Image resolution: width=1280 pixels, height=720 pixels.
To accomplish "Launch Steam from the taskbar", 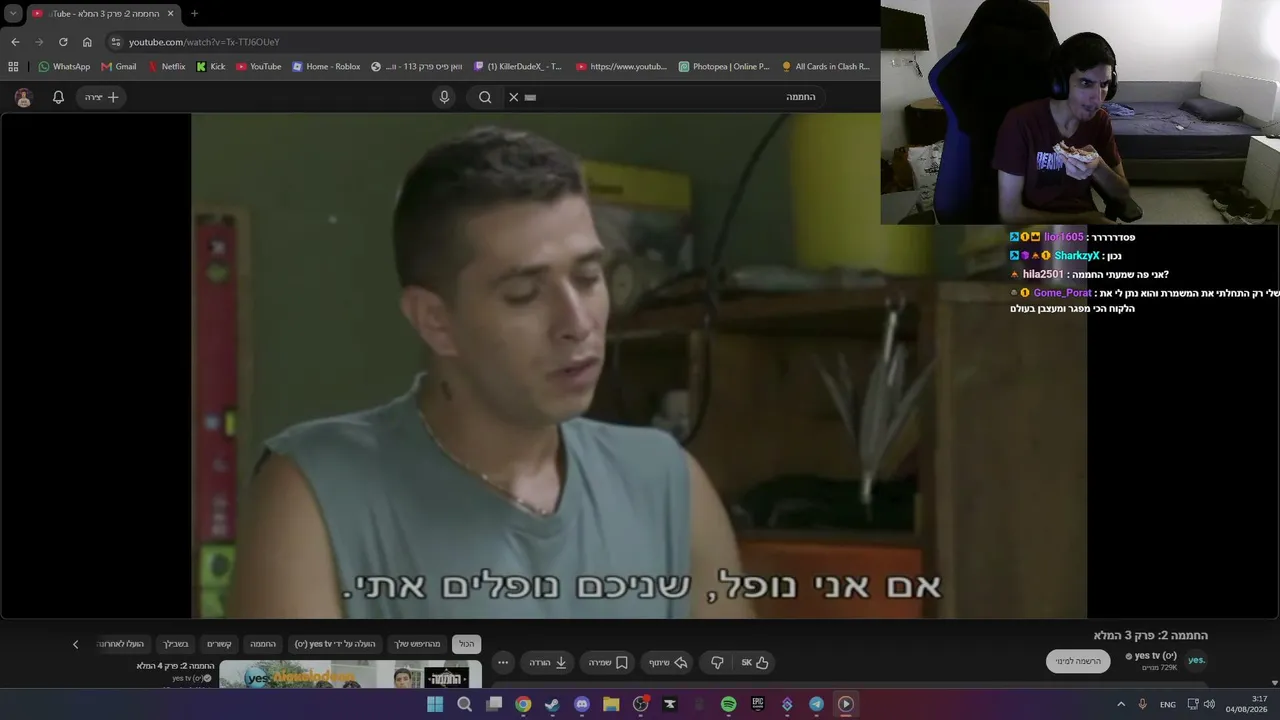I will pos(552,704).
